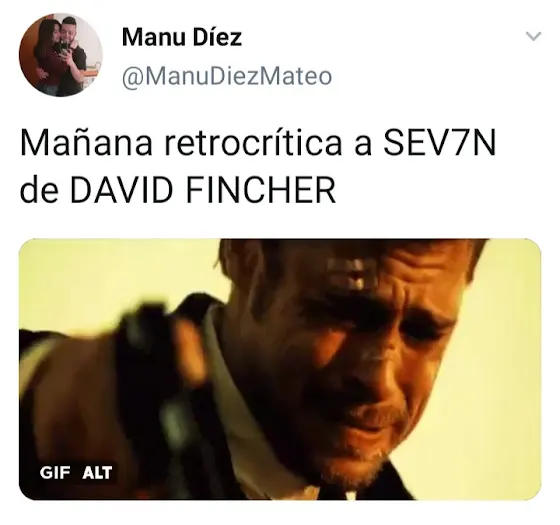Click the word FINCHER in tweet
Viewport: 560px width, 525px height.
click(x=261, y=190)
